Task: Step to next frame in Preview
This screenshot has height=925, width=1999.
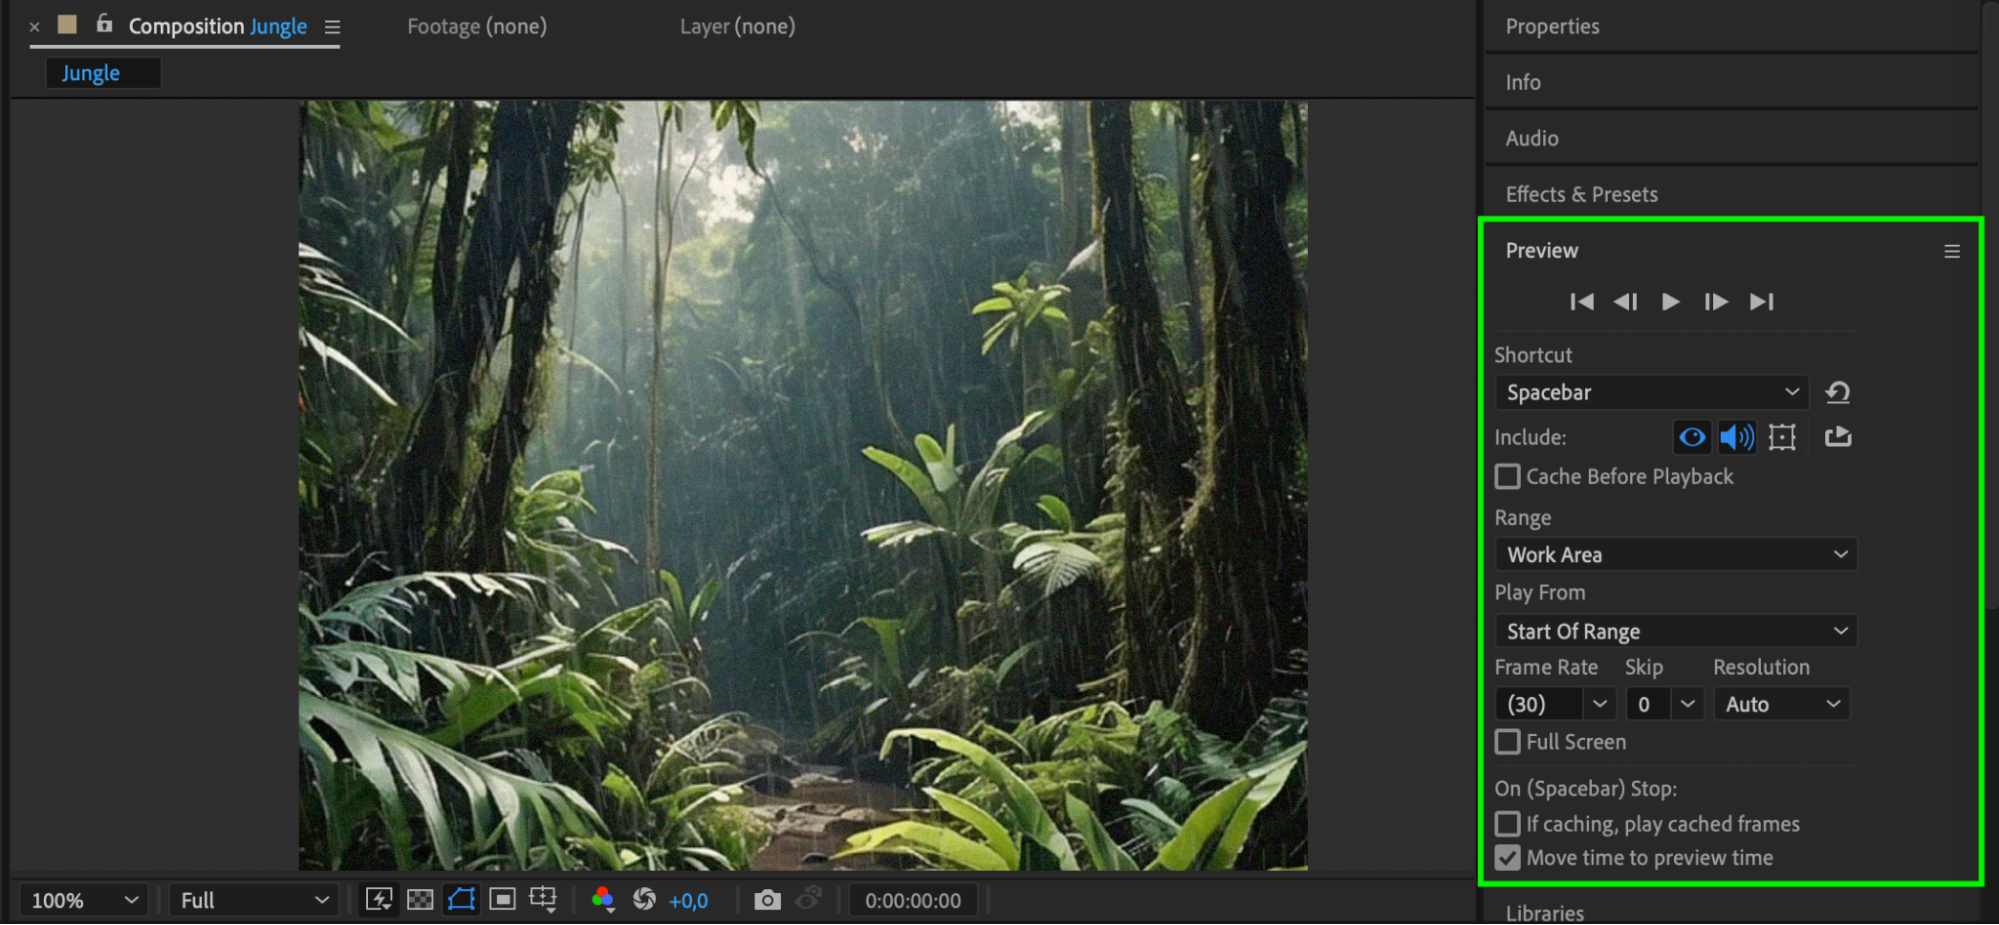Action: [1716, 302]
